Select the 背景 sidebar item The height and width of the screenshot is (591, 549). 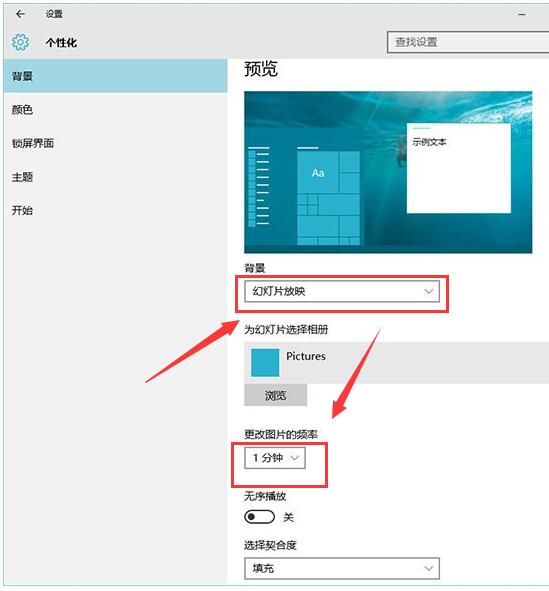point(115,76)
